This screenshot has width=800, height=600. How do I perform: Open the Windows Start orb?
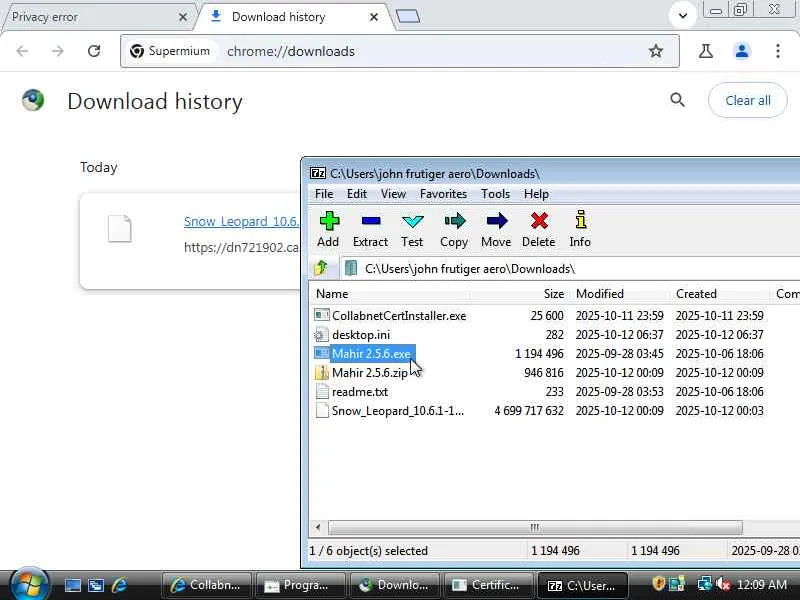(x=29, y=584)
